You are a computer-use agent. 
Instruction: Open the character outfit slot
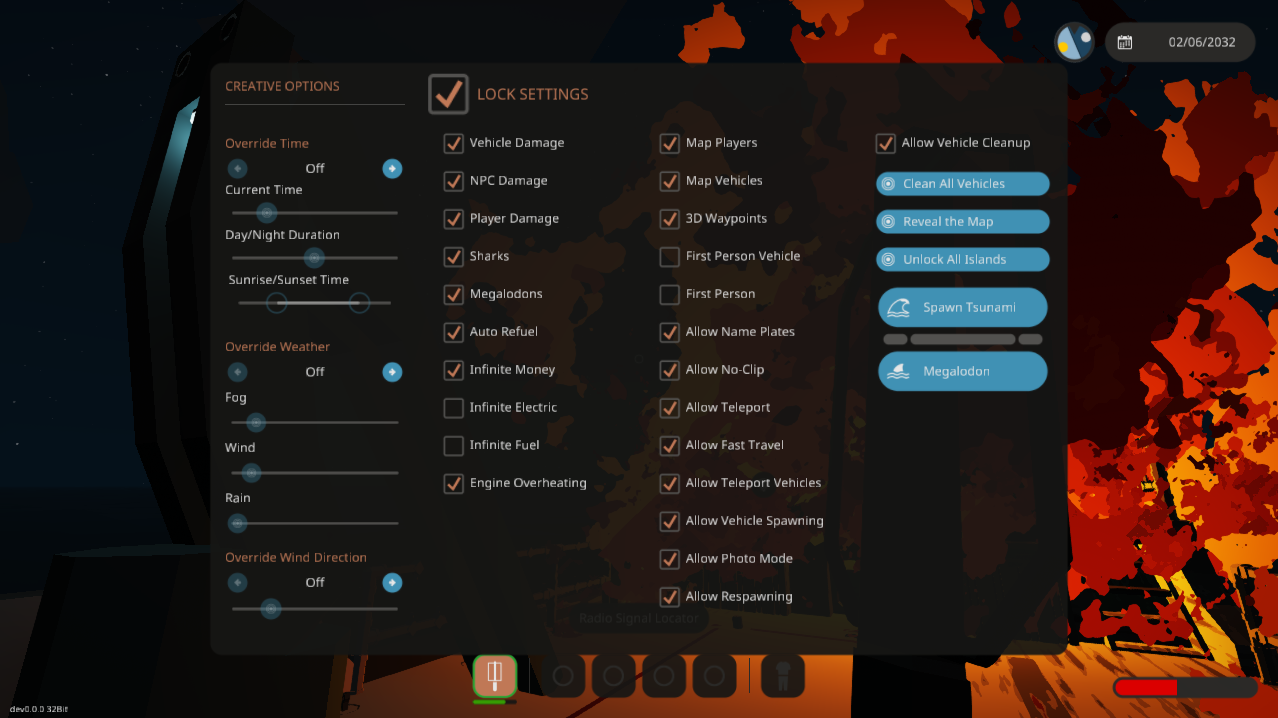(783, 676)
